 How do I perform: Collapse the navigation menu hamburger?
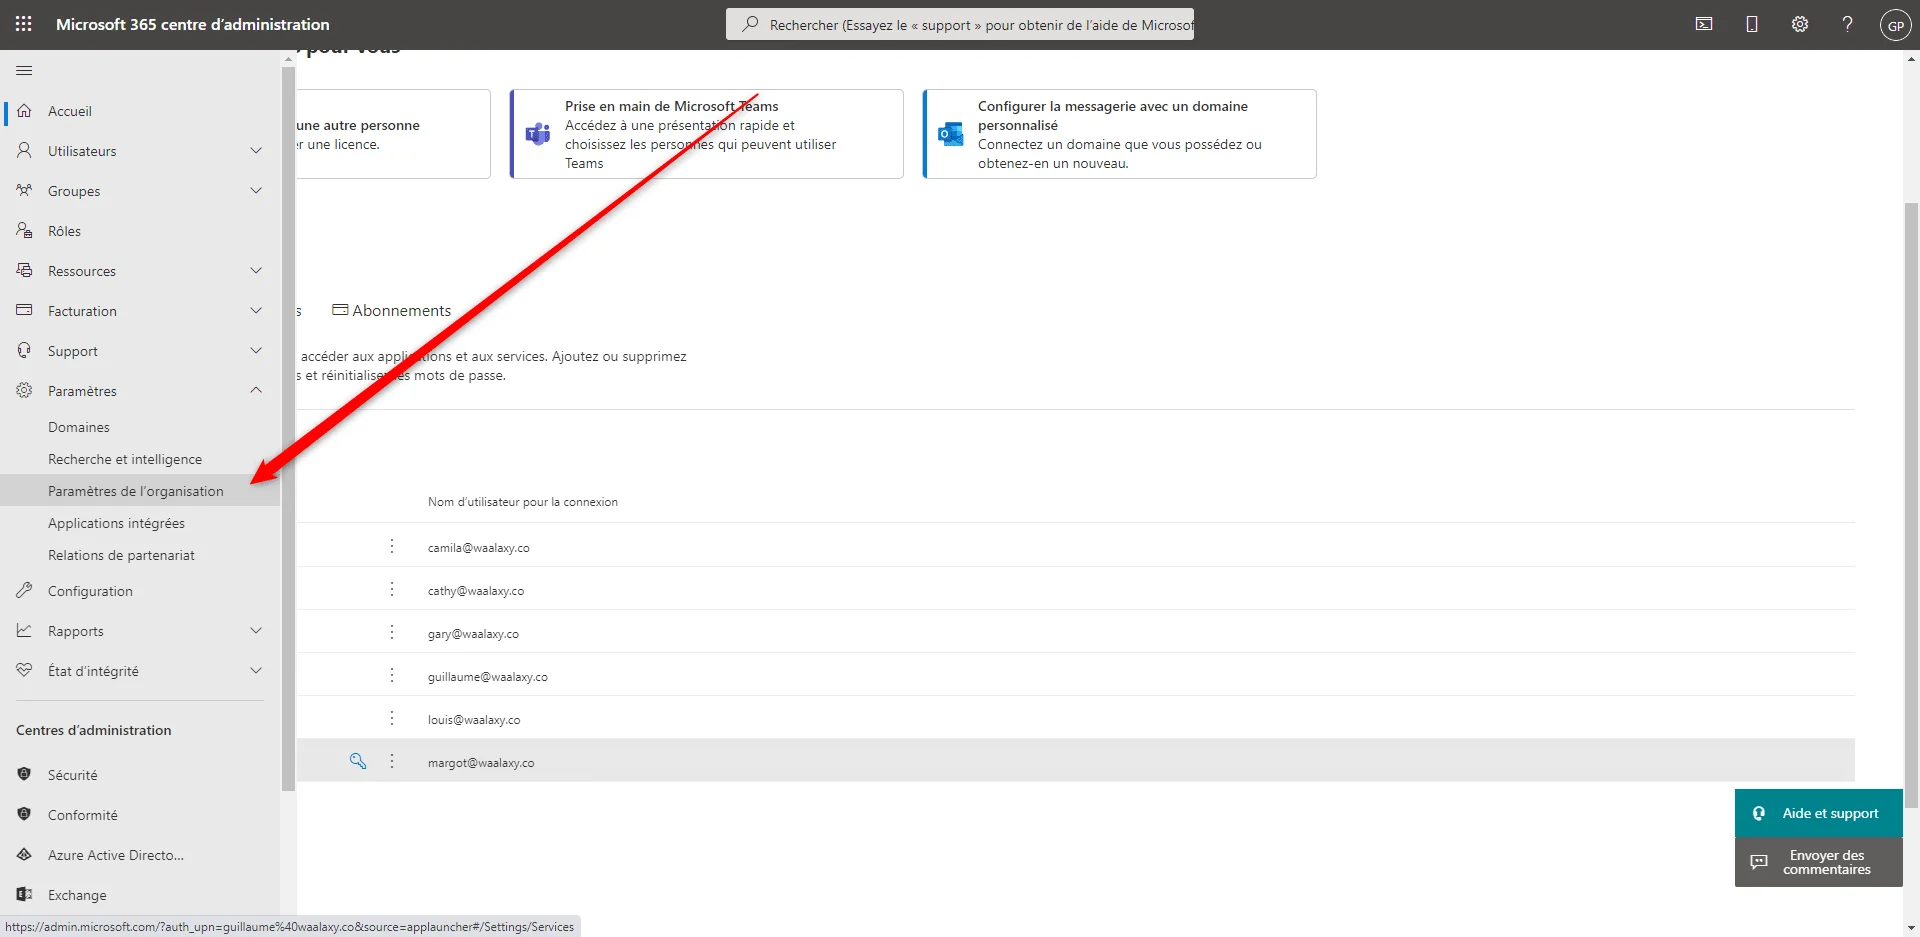pos(24,71)
